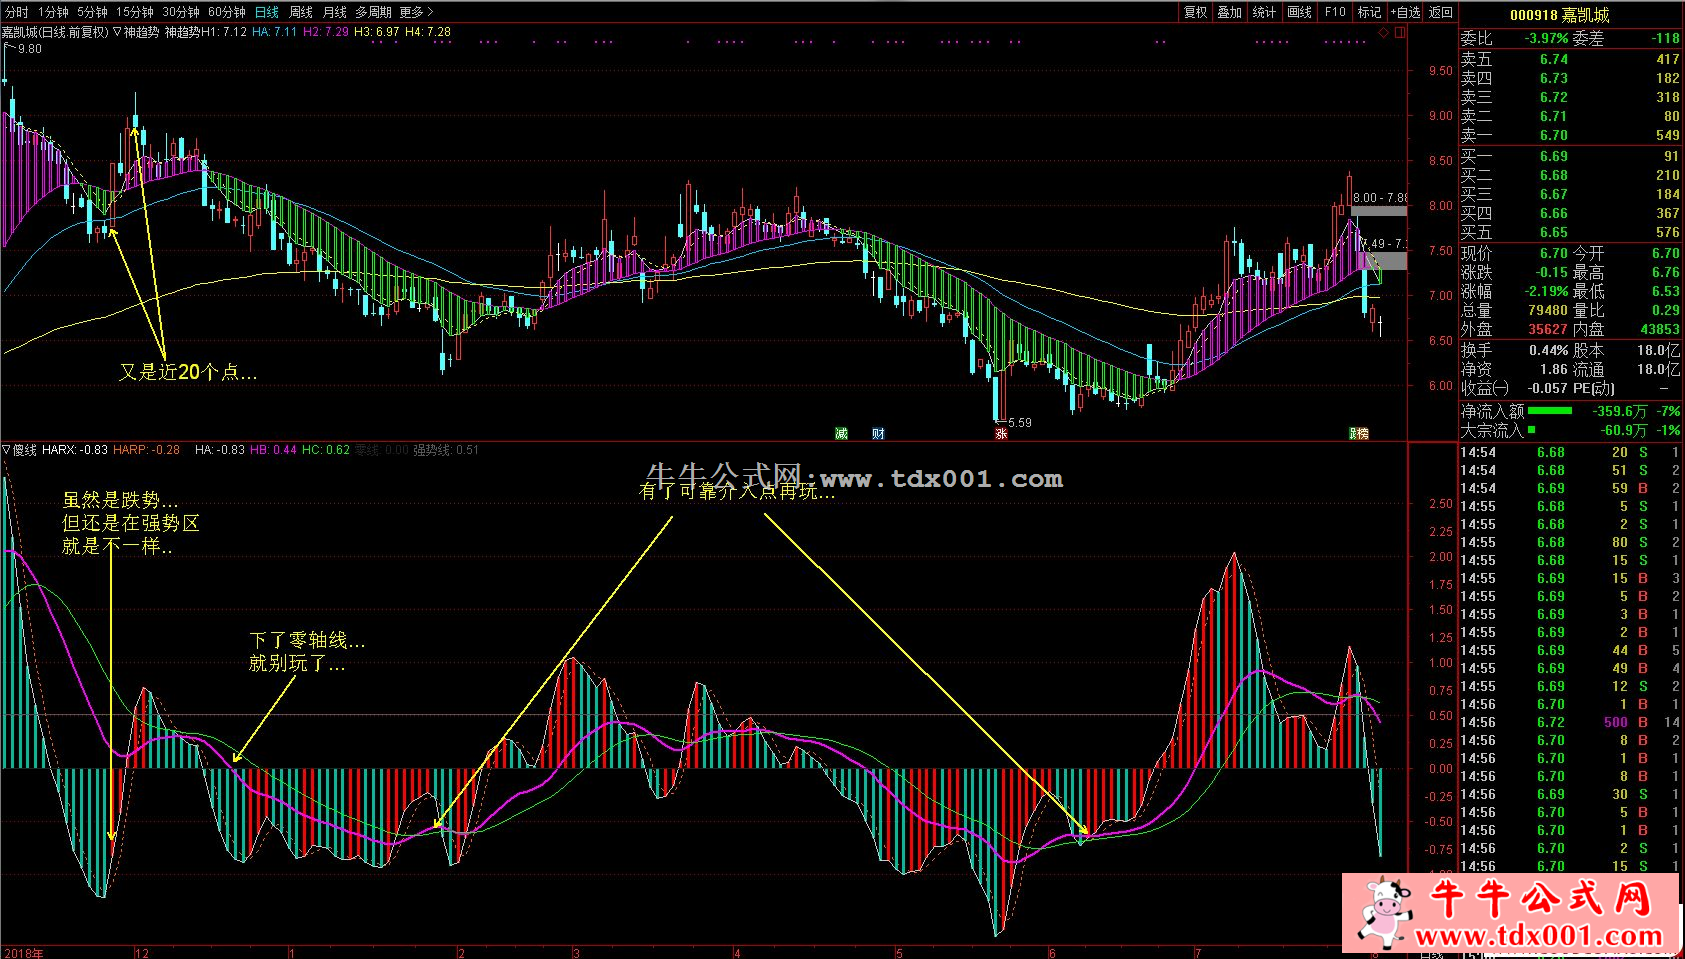
Task: Open the 统计 statistics tool
Action: 1265,12
